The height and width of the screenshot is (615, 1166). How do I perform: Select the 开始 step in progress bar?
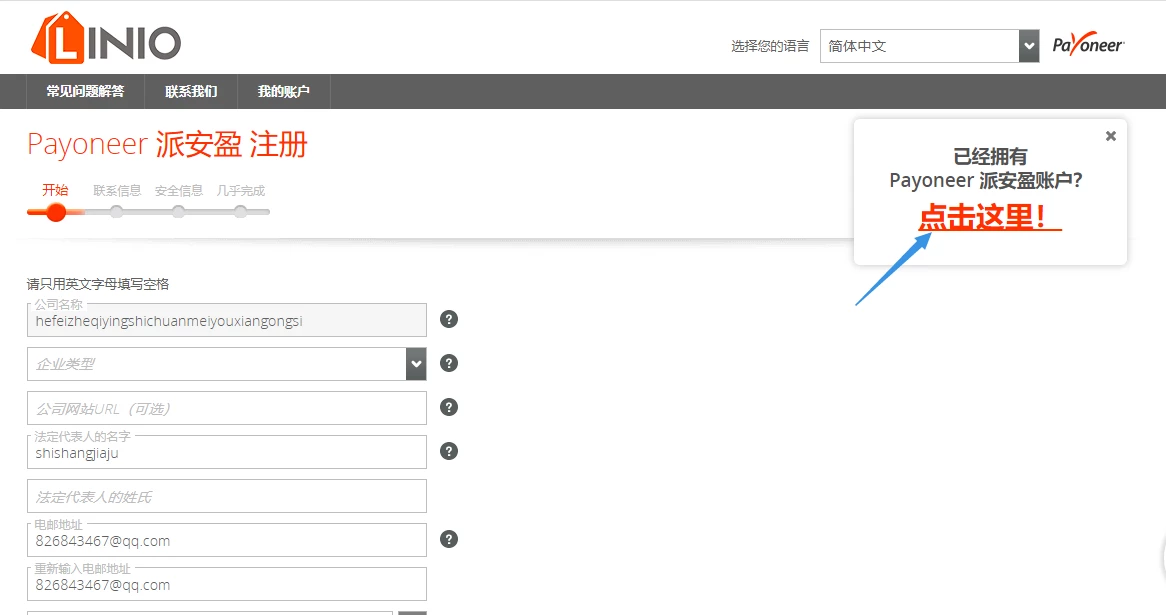55,190
